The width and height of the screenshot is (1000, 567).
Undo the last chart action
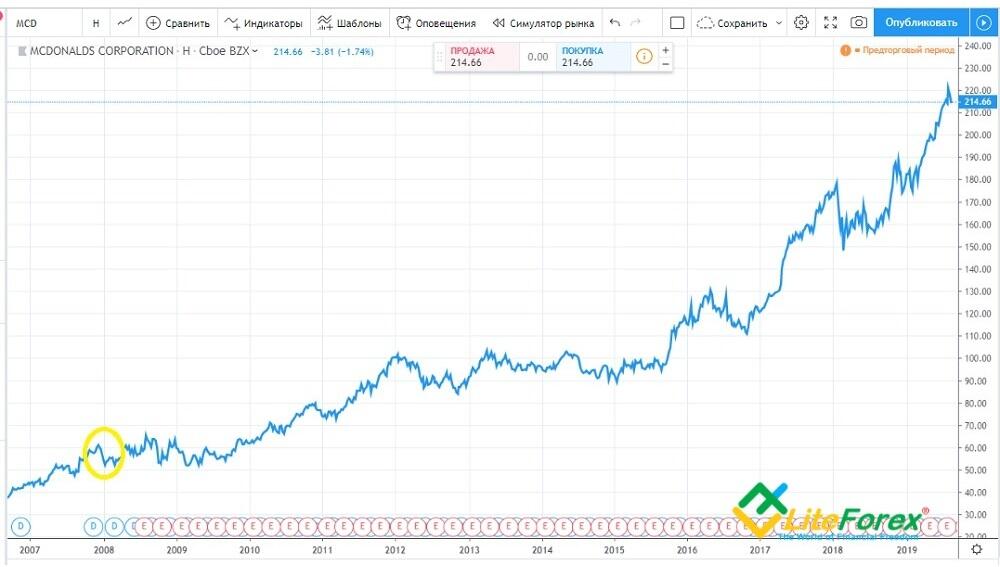[x=615, y=23]
